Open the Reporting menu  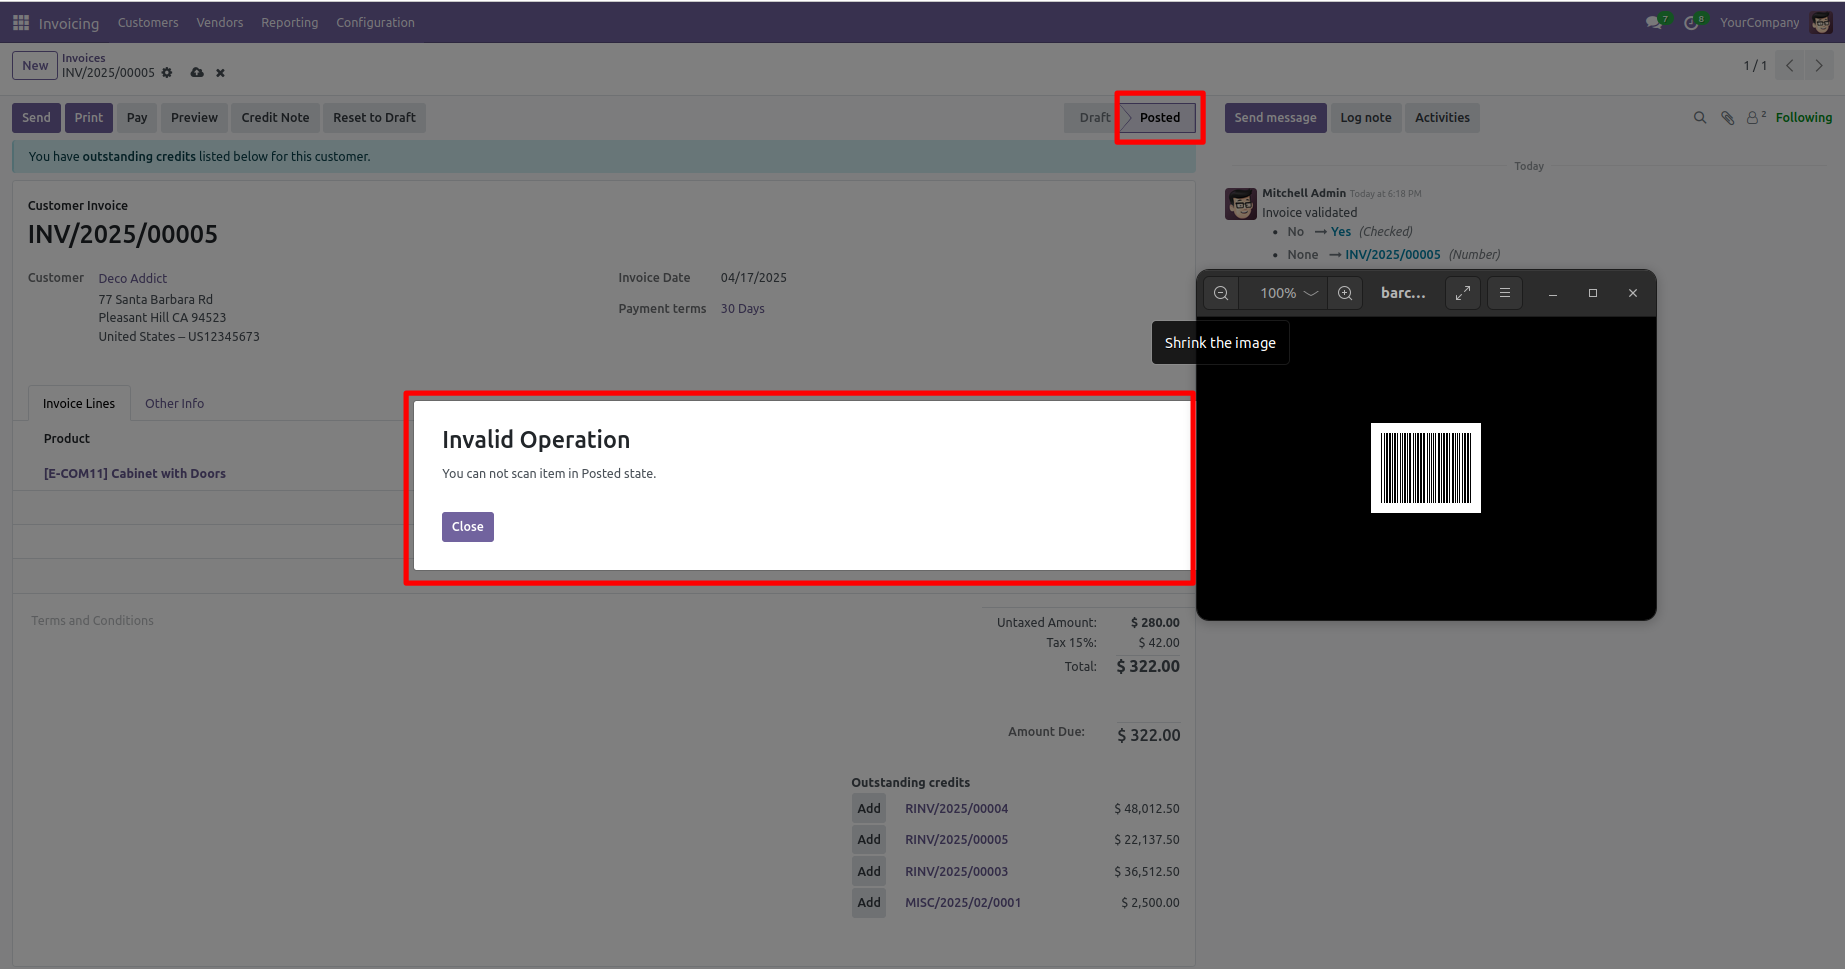coord(290,22)
